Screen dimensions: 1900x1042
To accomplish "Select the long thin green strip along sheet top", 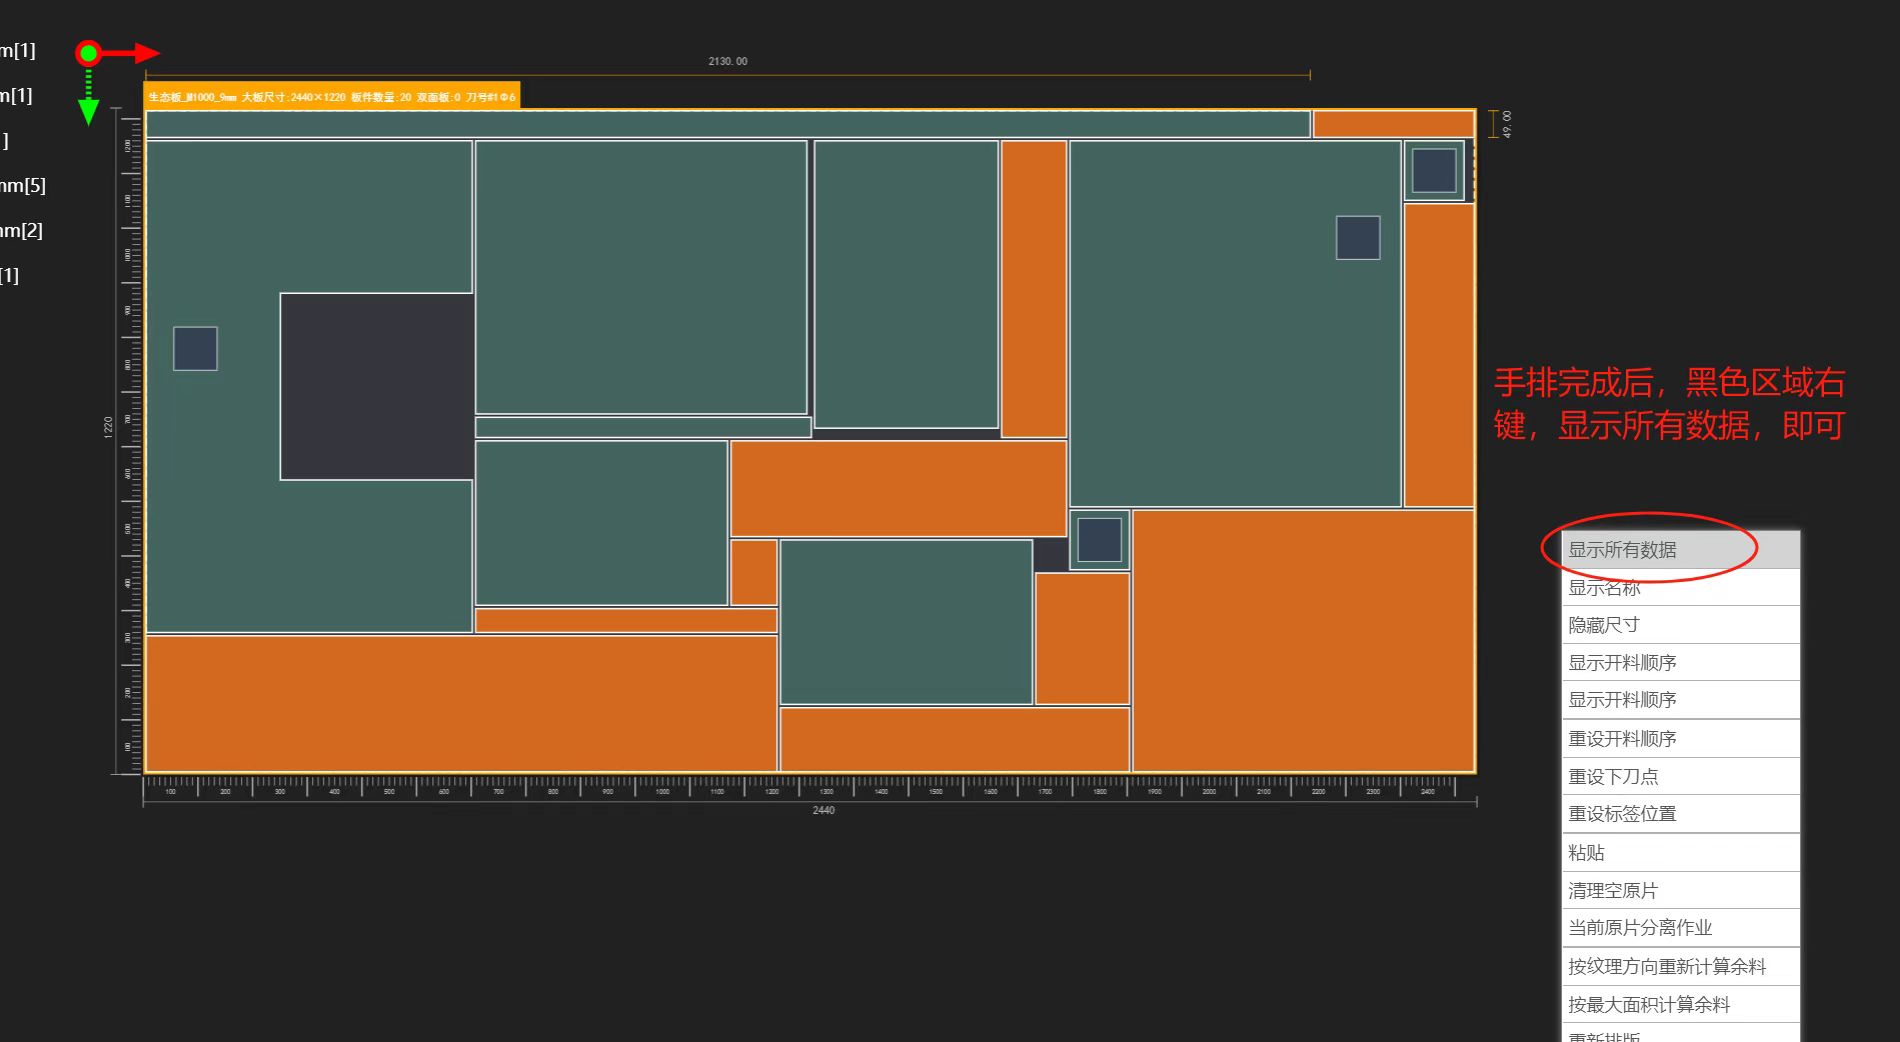I will coord(727,124).
